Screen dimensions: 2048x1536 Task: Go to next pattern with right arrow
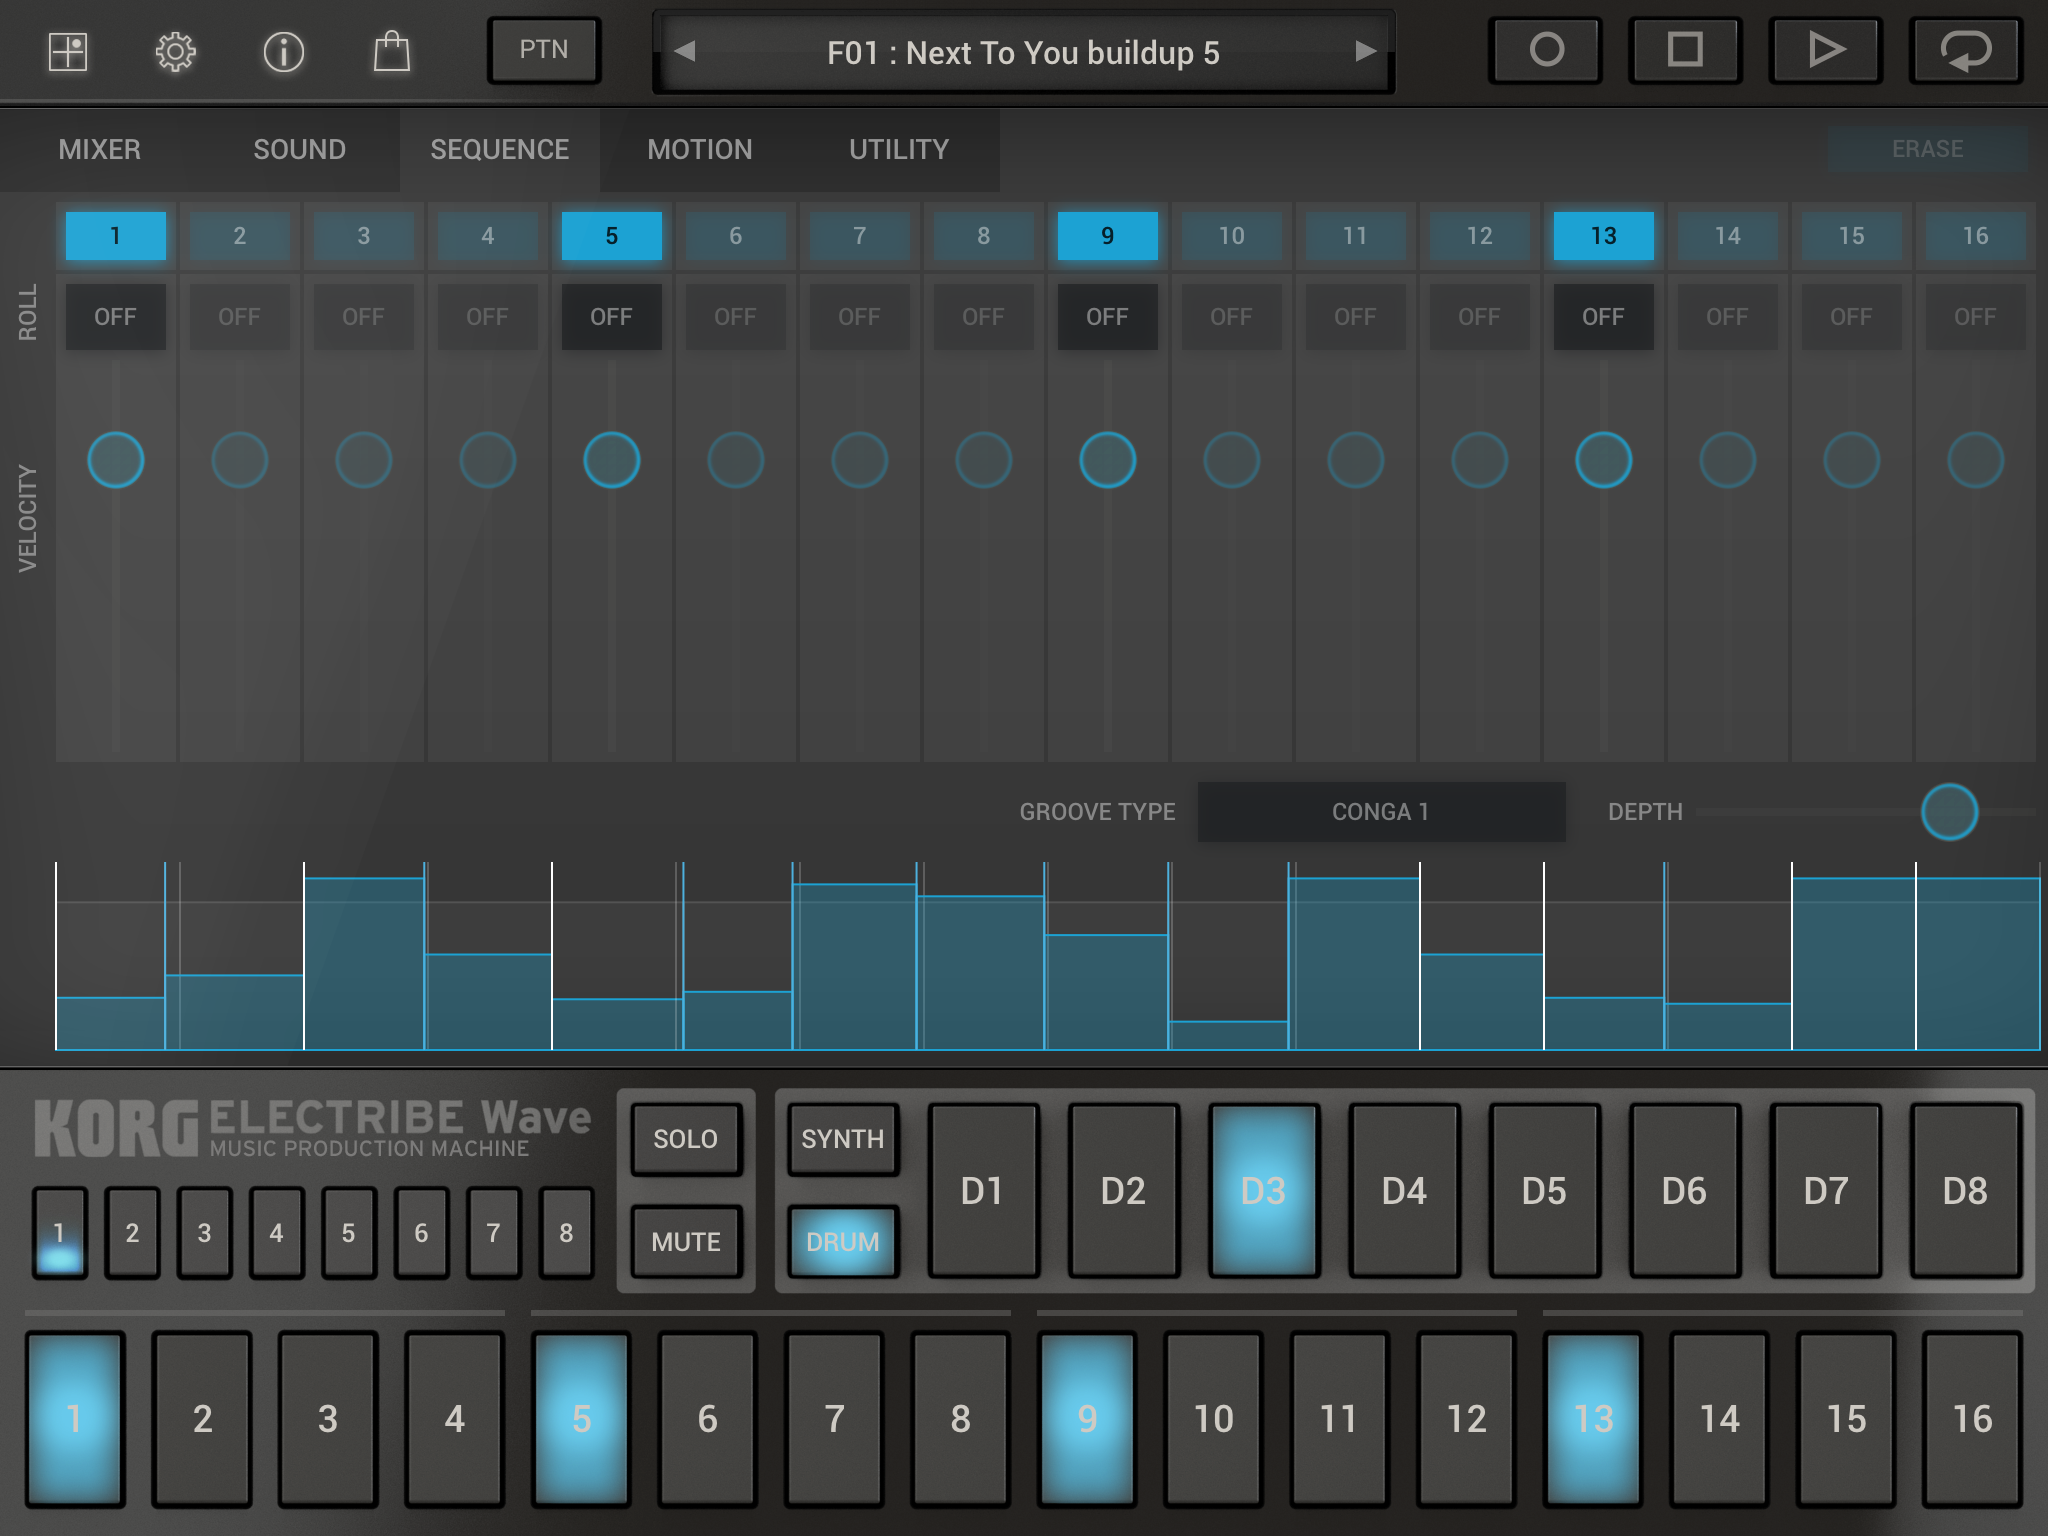click(x=1365, y=51)
